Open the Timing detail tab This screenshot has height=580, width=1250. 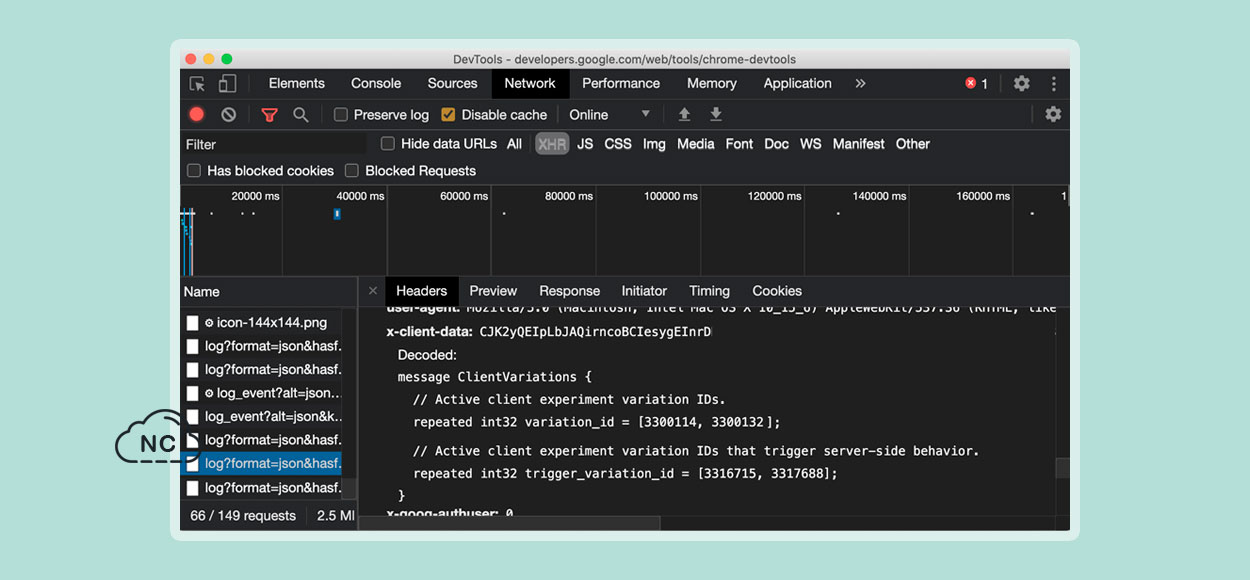709,291
